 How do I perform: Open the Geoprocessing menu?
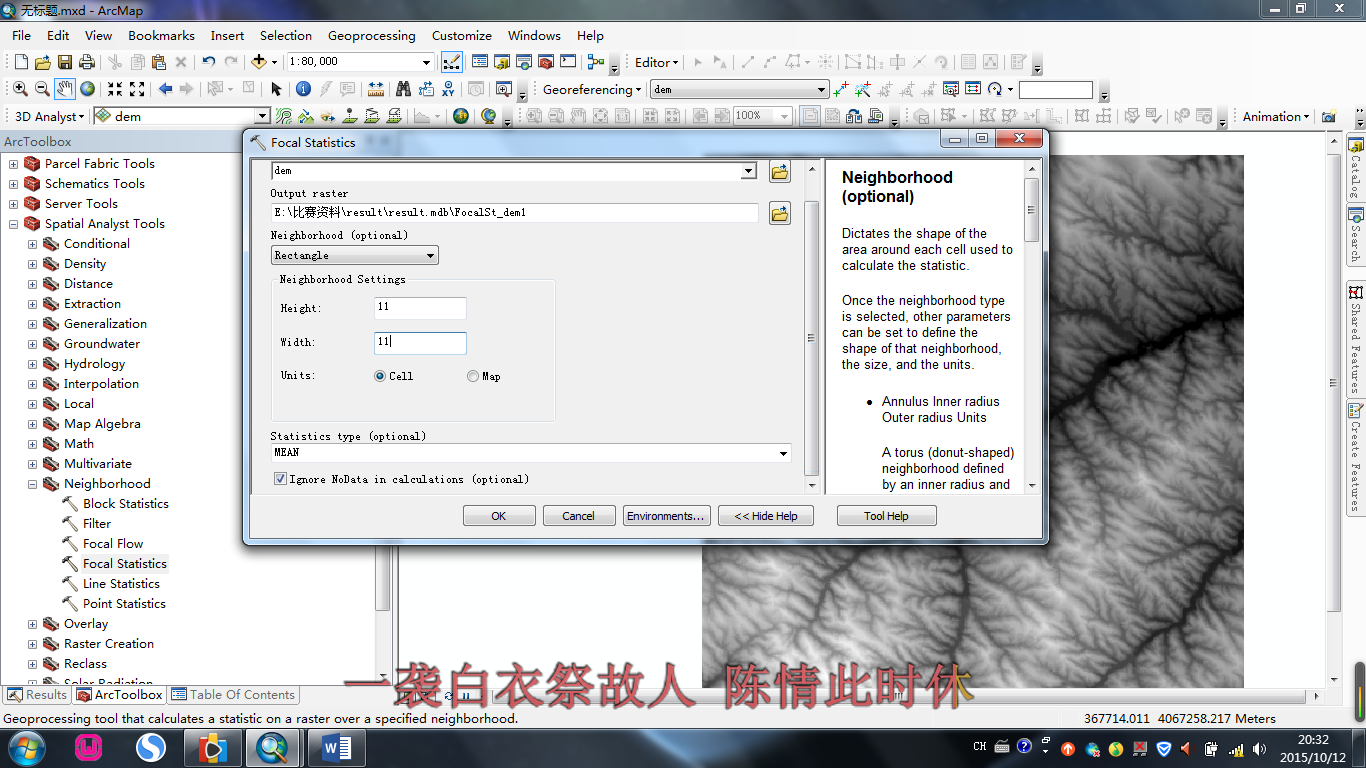(372, 35)
